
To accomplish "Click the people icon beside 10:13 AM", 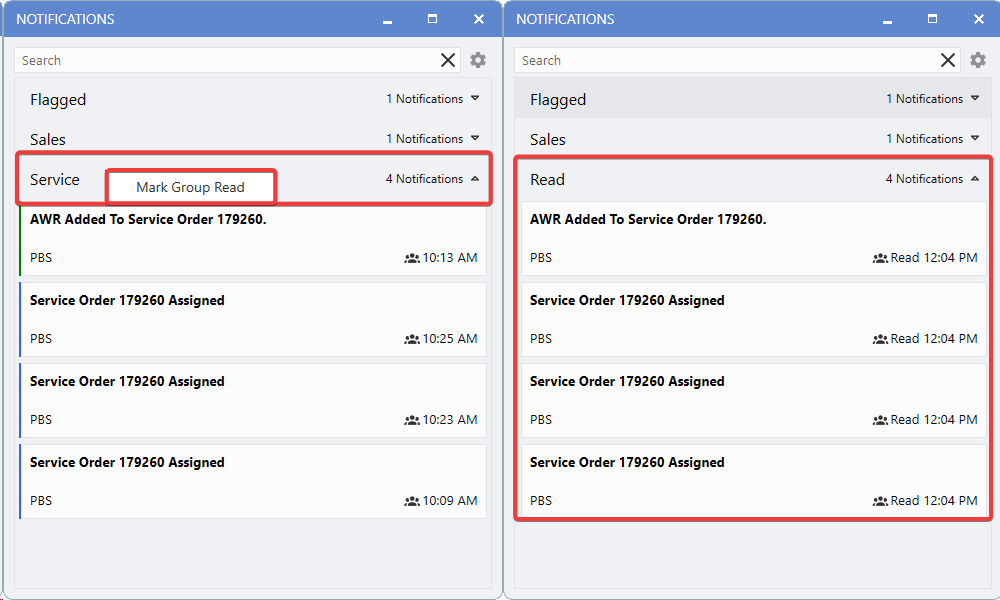I will coord(412,258).
